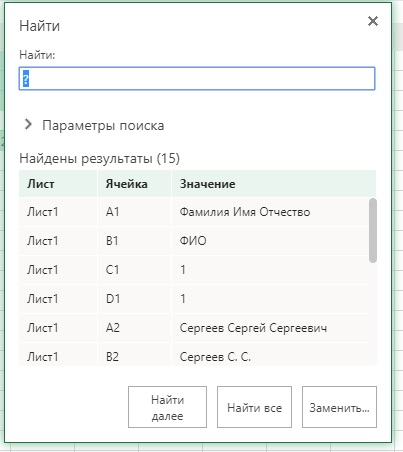This screenshot has height=452, width=403.
Task: Click the Найти далее button
Action: click(x=167, y=407)
